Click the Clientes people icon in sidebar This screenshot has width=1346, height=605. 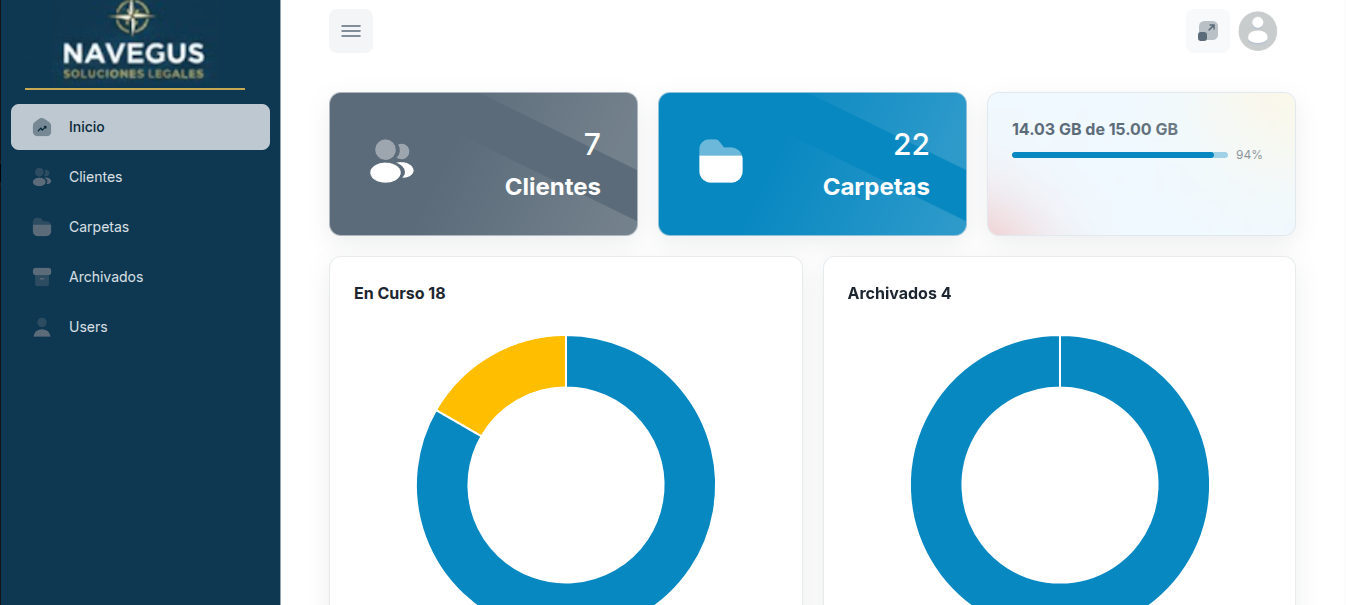42,177
